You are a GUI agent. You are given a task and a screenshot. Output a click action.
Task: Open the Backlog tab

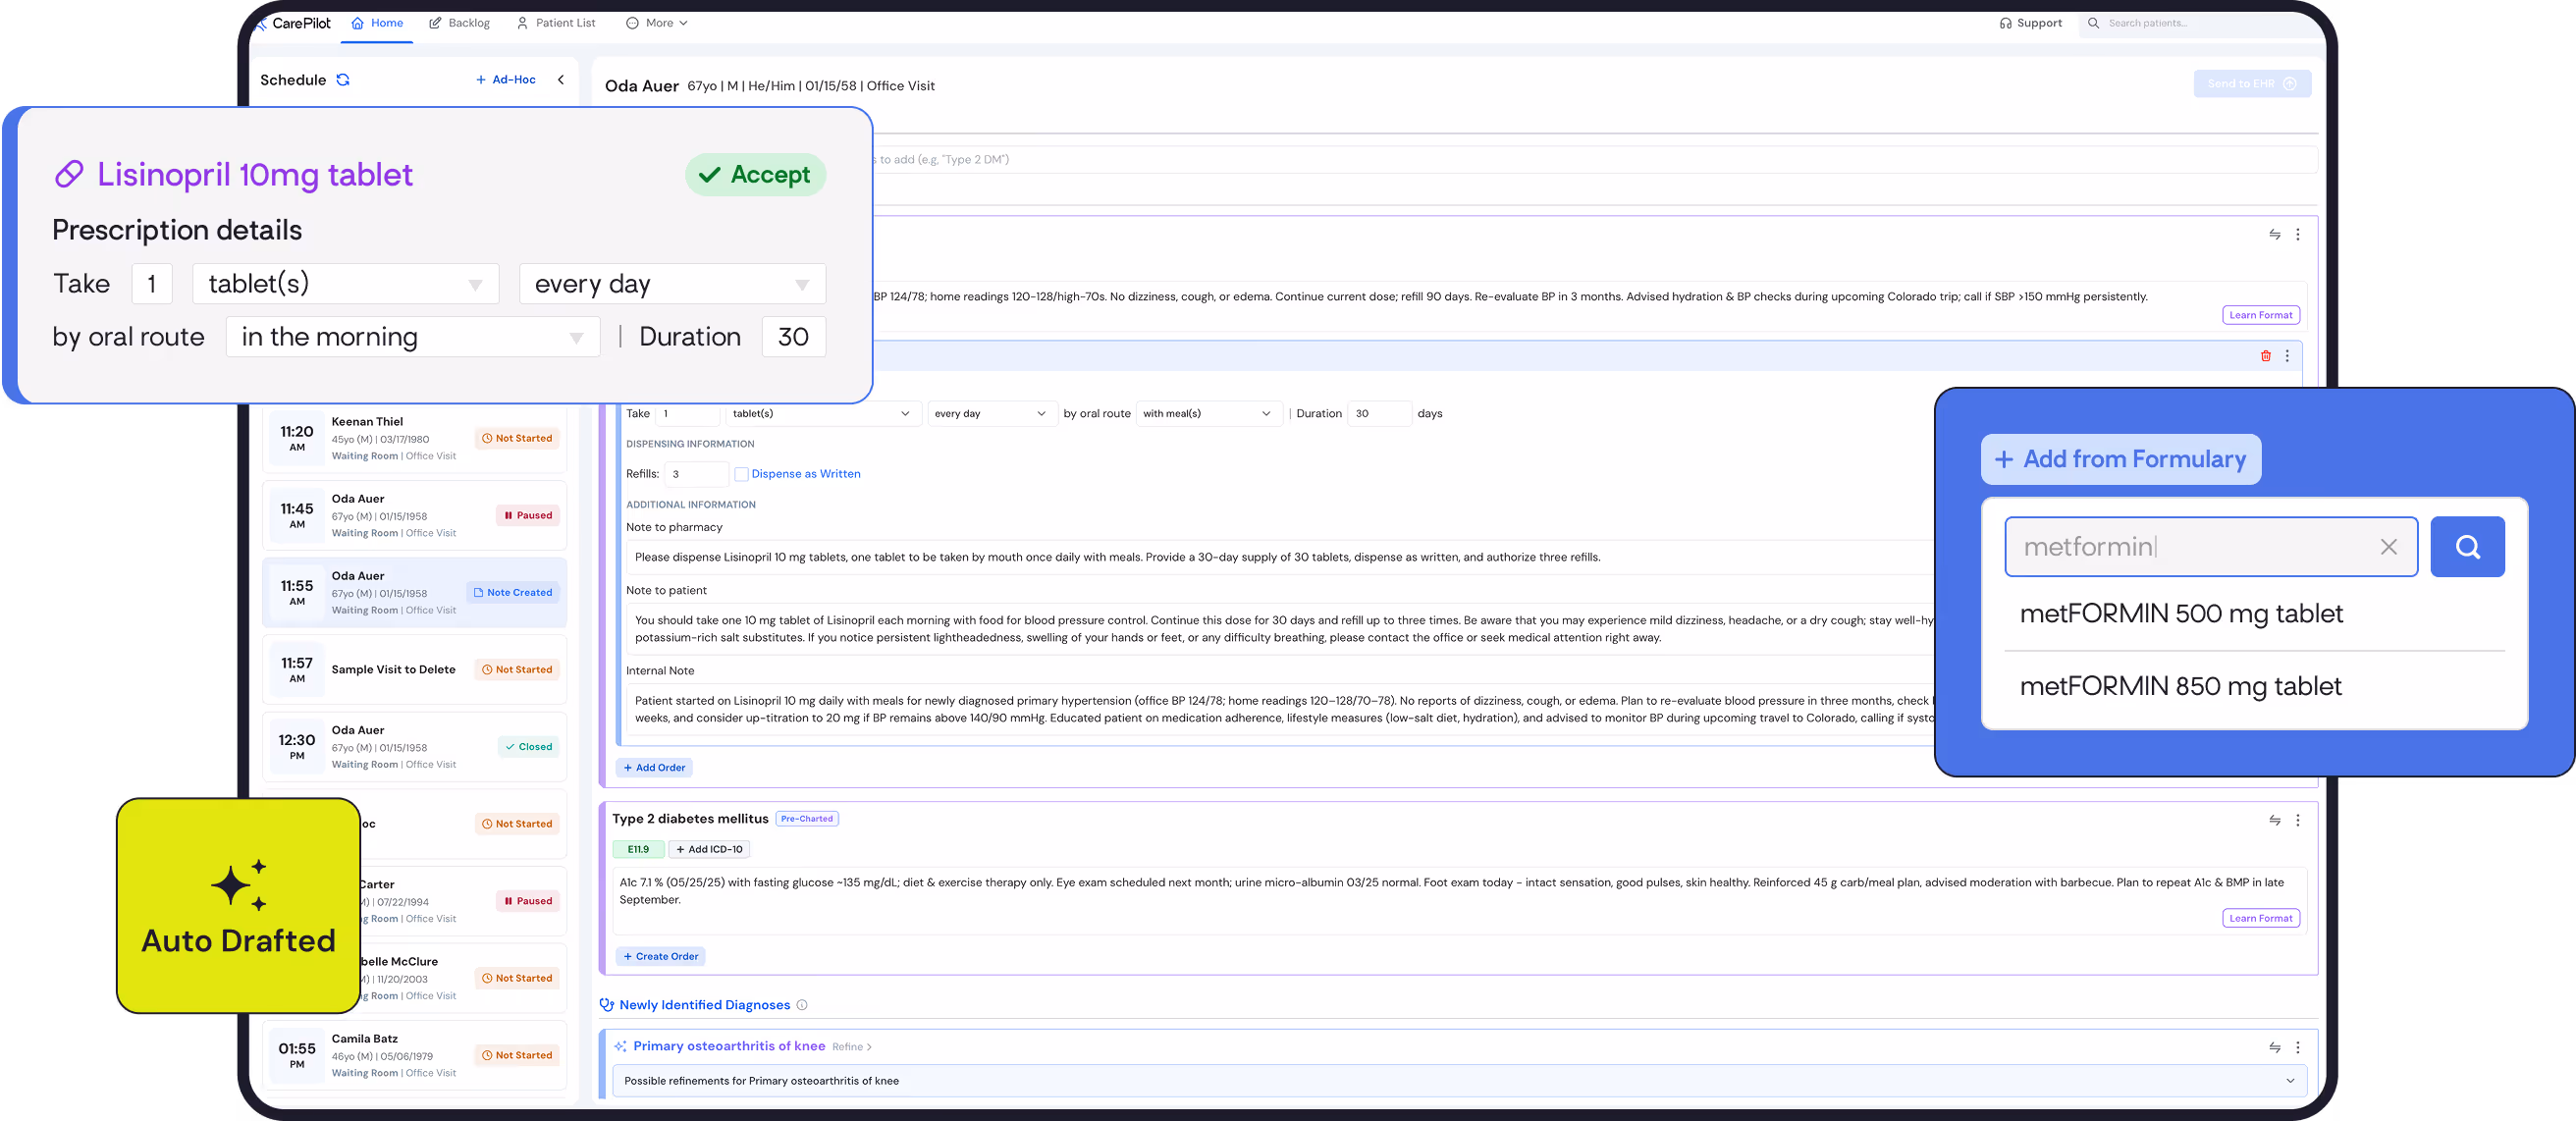459,23
